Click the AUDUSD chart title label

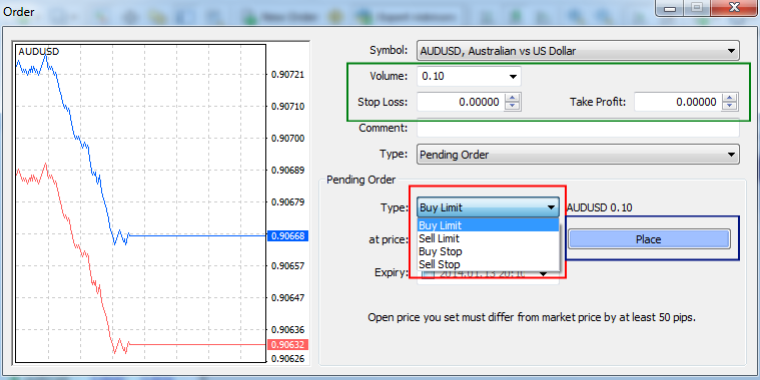(x=39, y=51)
